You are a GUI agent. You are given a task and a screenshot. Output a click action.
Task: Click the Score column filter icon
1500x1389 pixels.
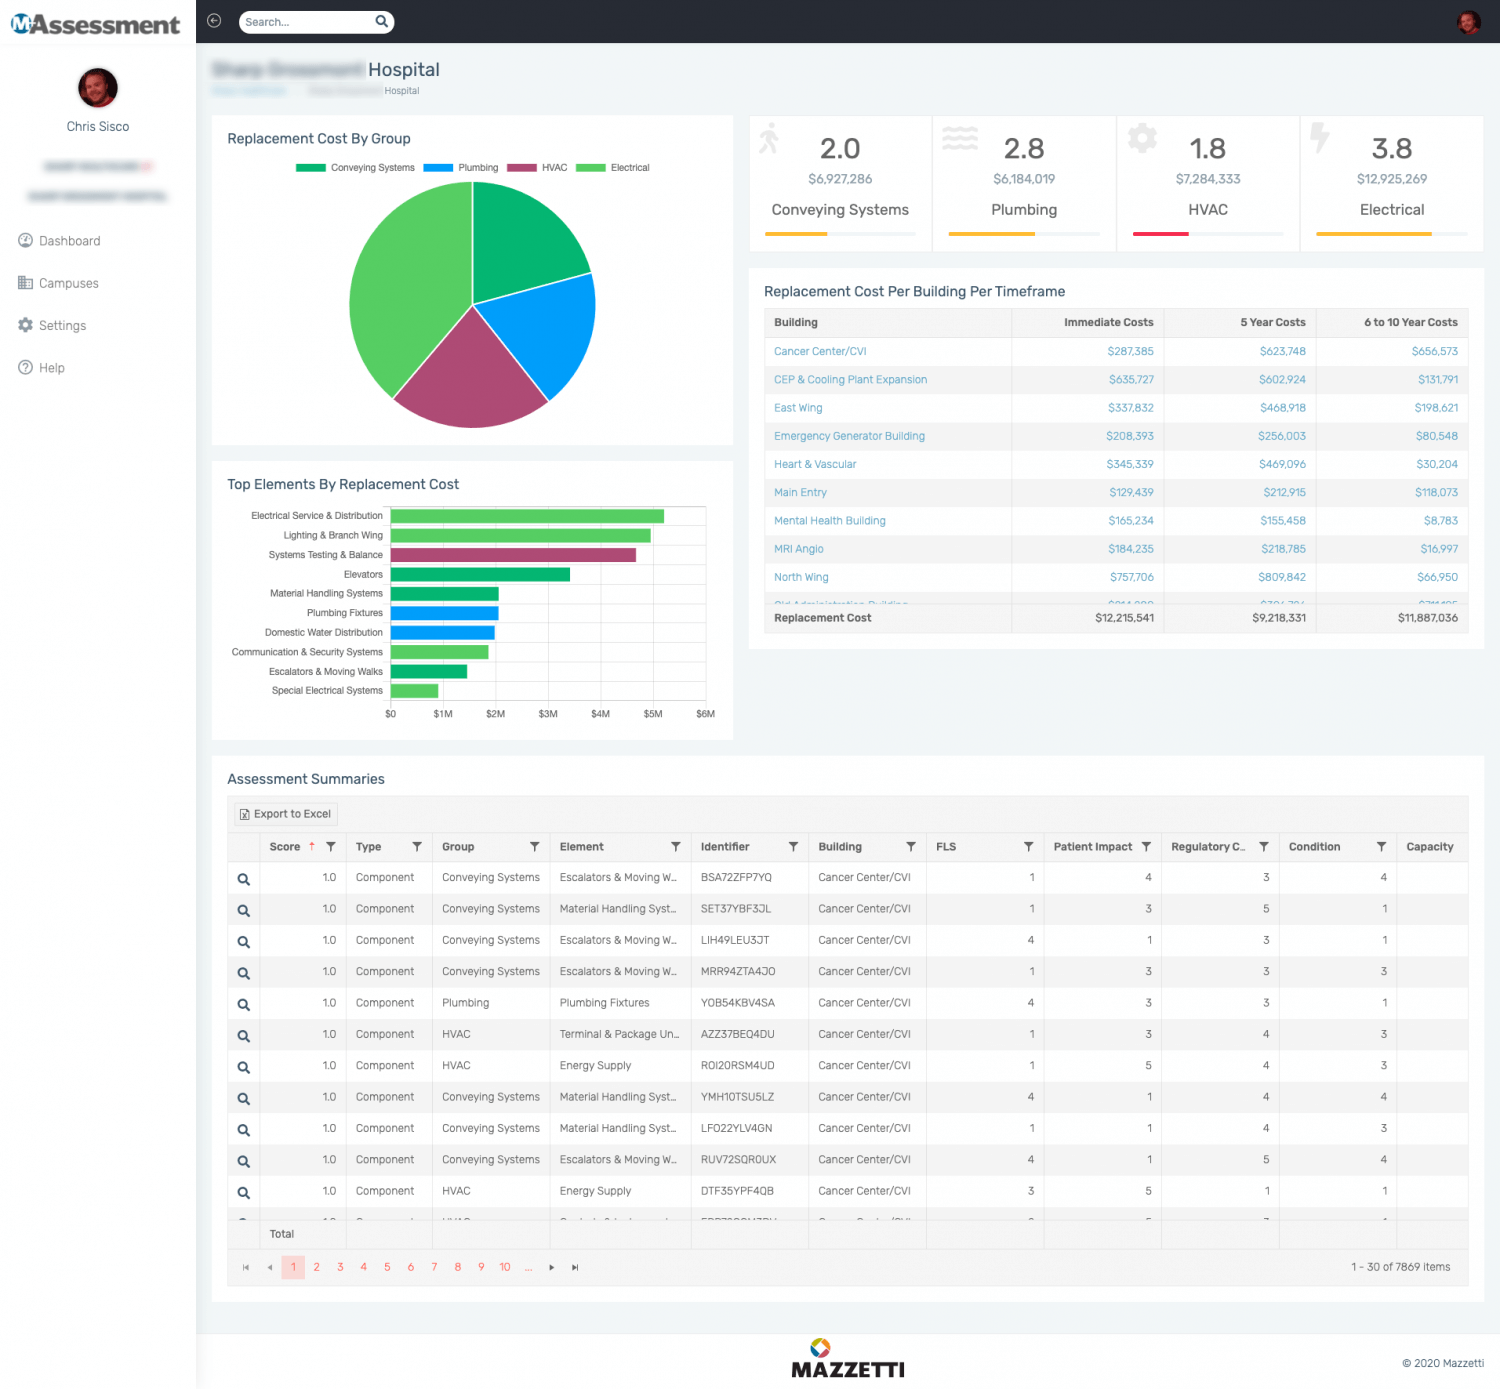pos(331,847)
